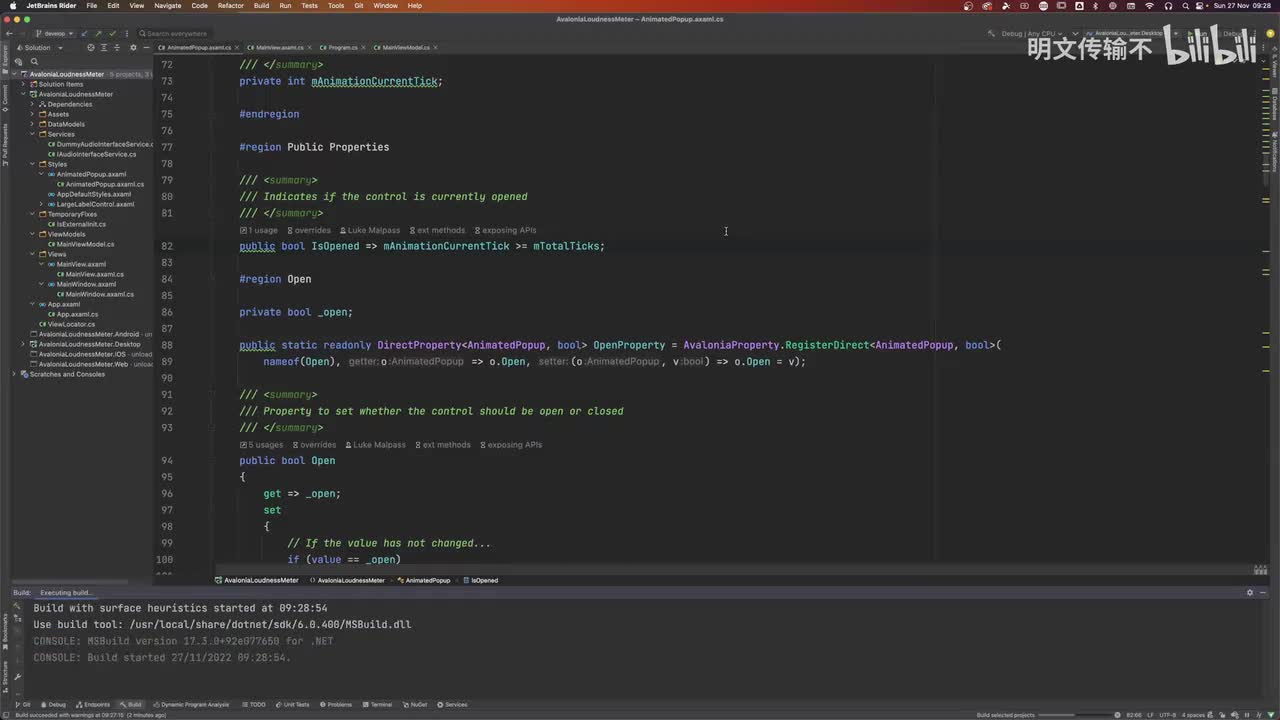Screen dimensions: 1280x720
Task: Open the Debug tool window
Action: tap(52, 704)
